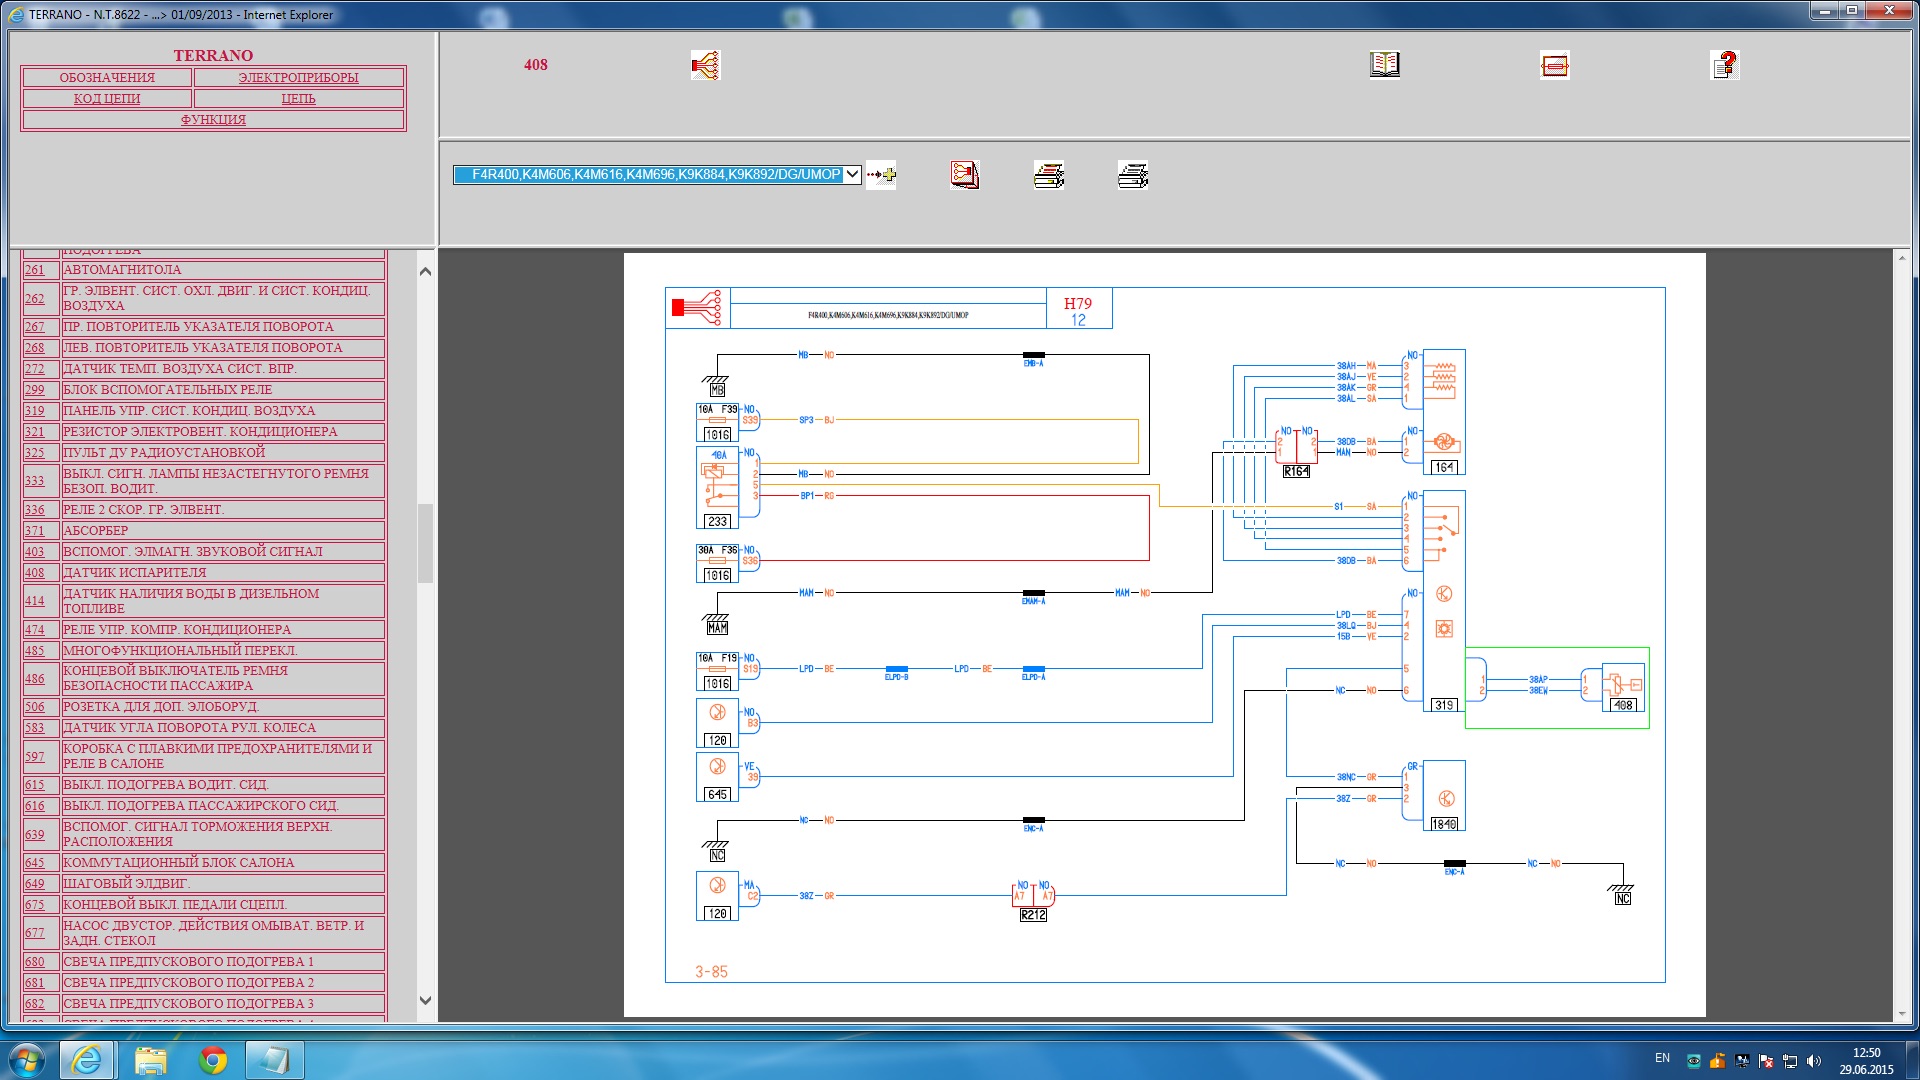Click component code link 583
Screen dimensions: 1920x1080
35,728
